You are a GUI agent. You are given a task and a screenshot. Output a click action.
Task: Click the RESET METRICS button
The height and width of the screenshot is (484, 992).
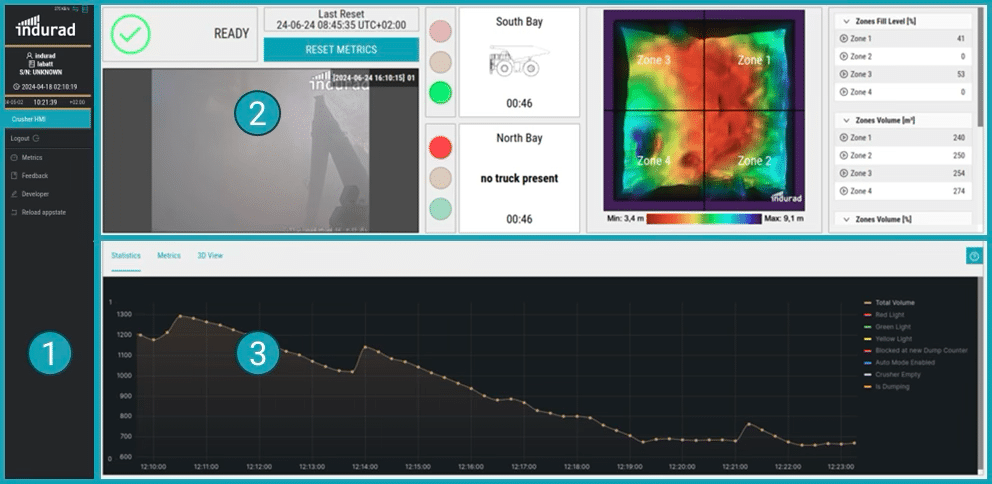tap(341, 49)
